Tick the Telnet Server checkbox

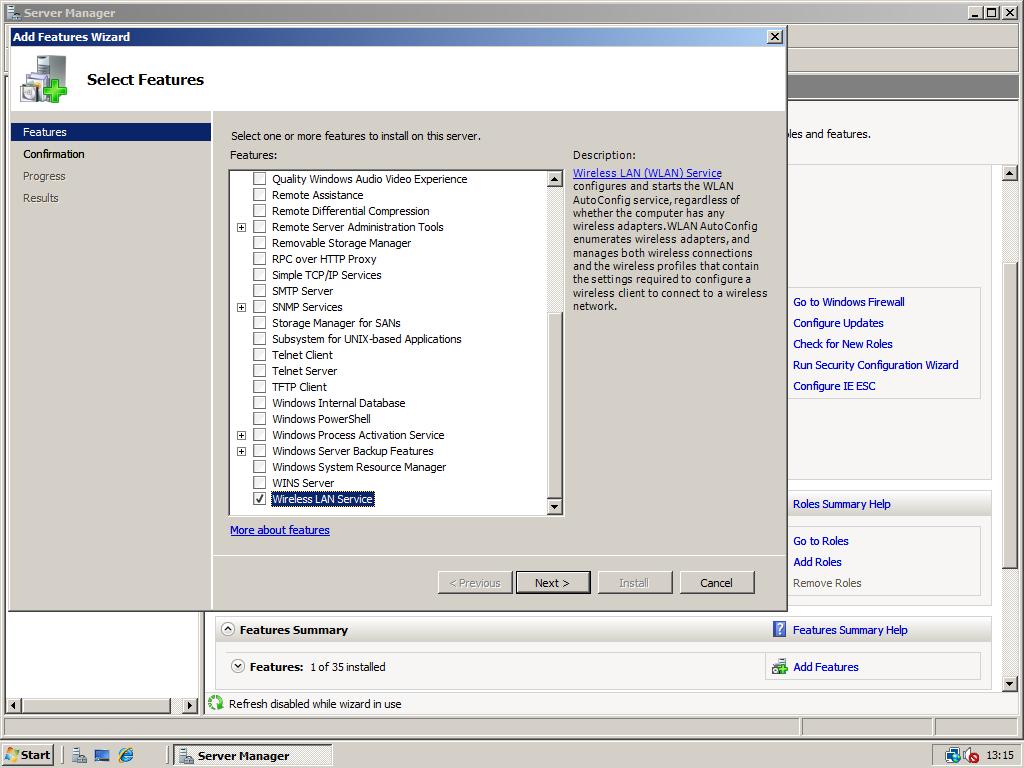259,371
